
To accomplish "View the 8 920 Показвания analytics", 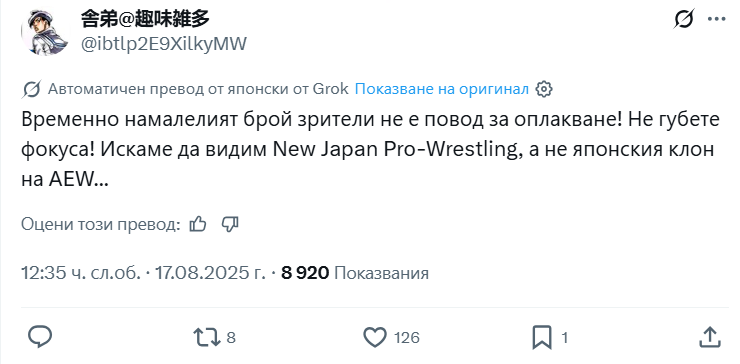I will [x=355, y=273].
